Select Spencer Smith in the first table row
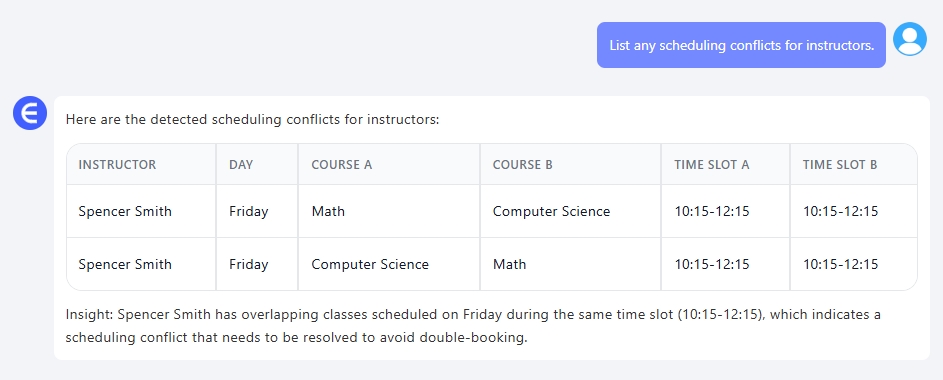The width and height of the screenshot is (943, 380). (125, 212)
